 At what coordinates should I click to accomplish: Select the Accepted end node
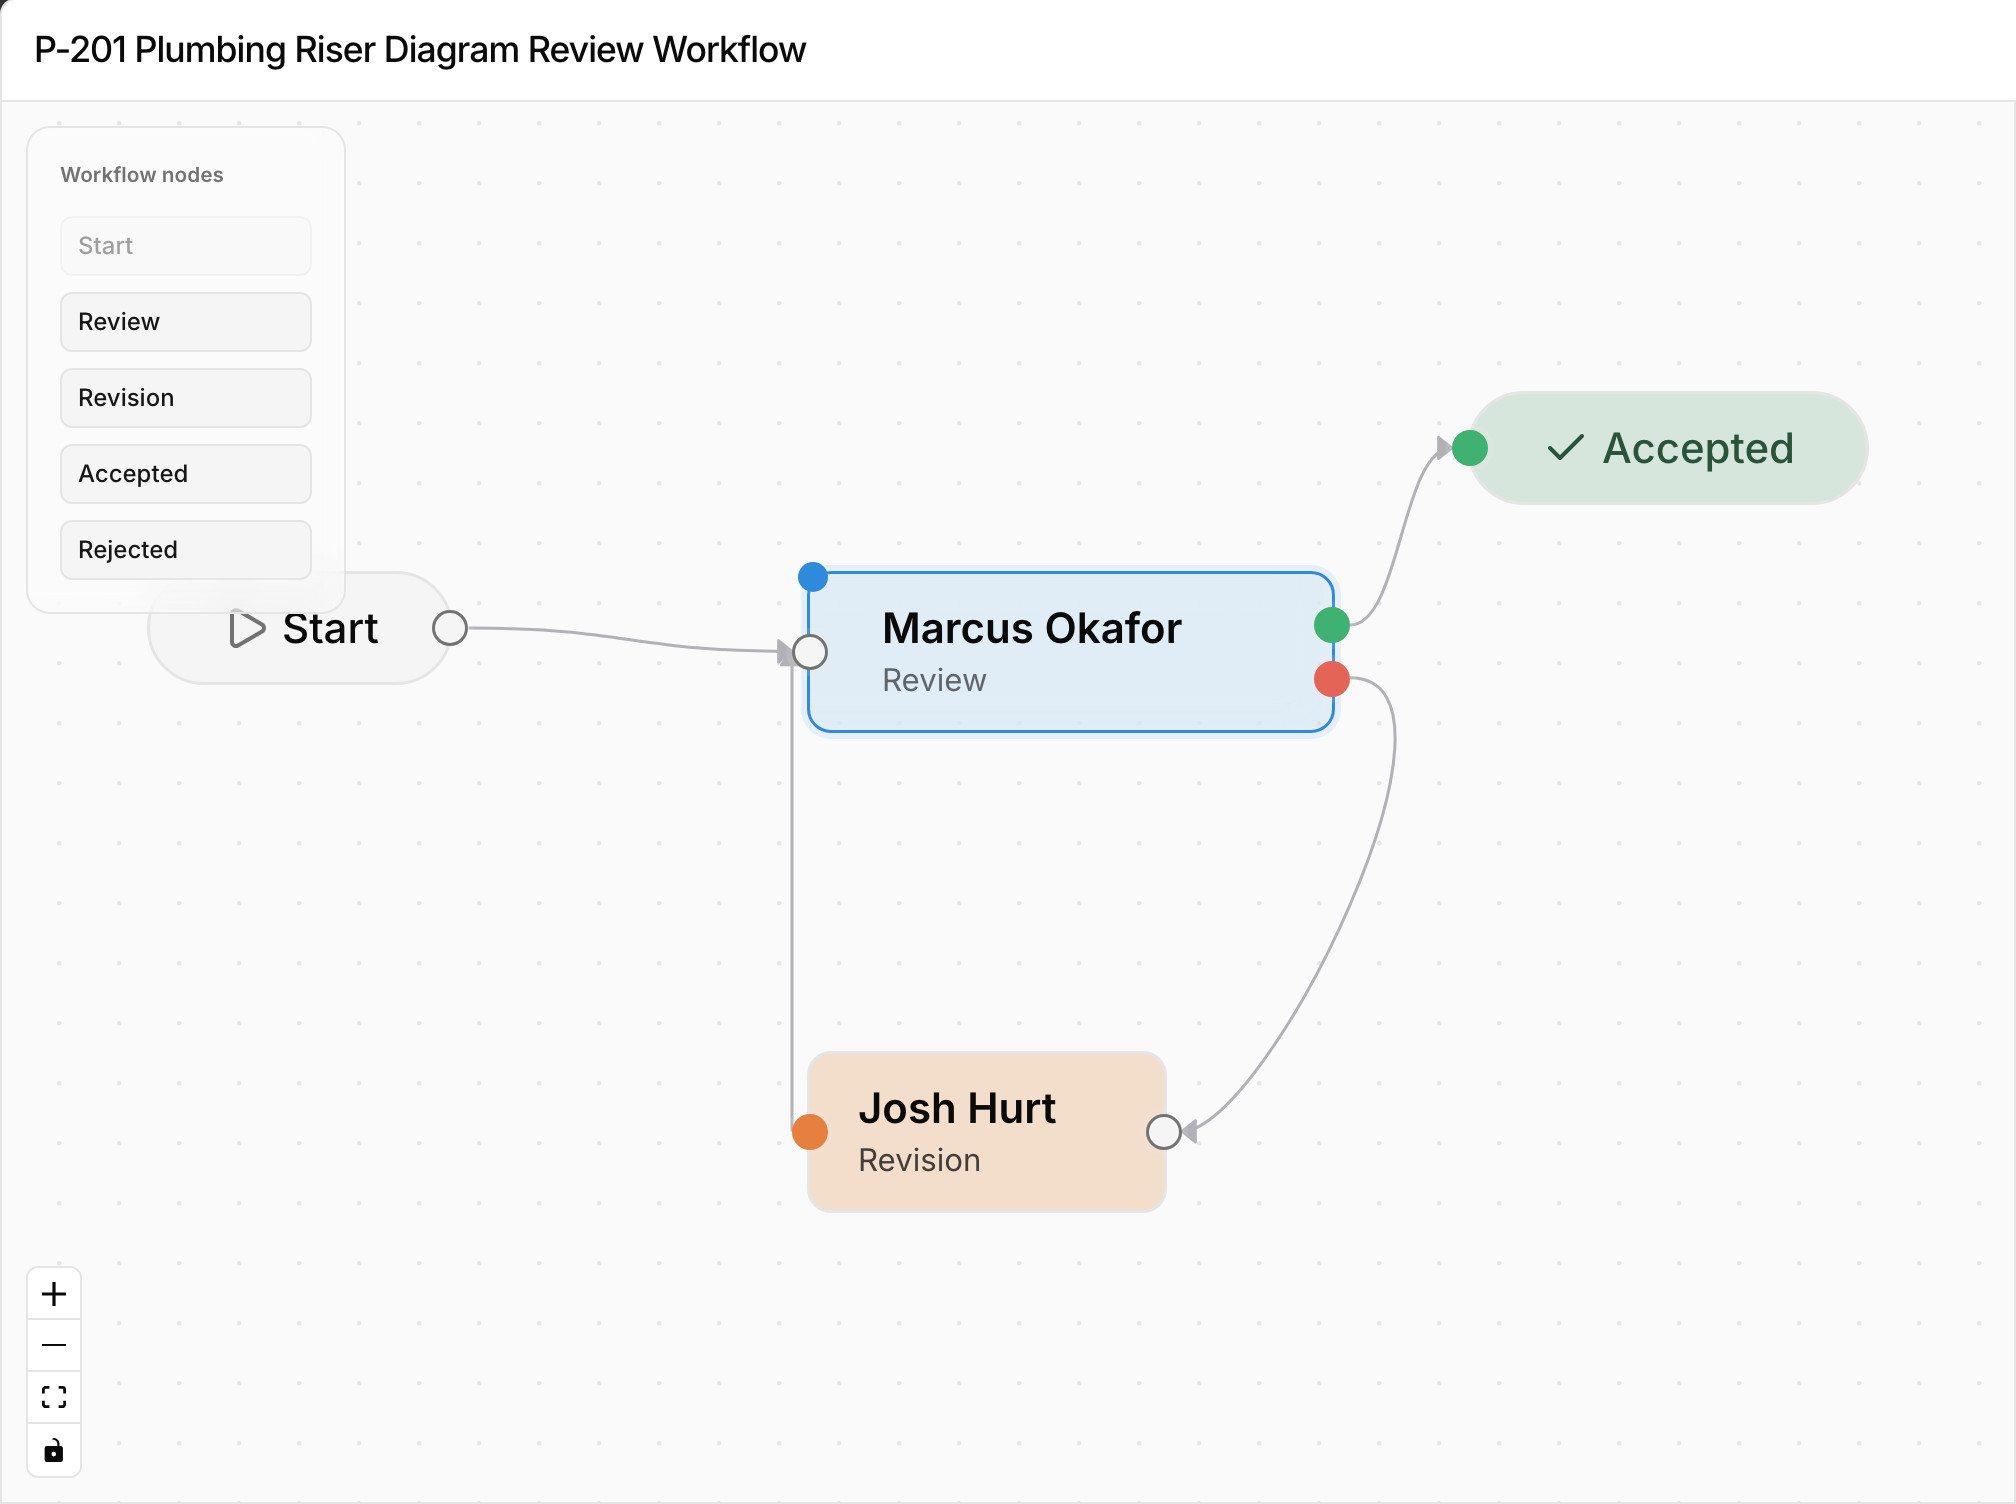pyautogui.click(x=1668, y=448)
